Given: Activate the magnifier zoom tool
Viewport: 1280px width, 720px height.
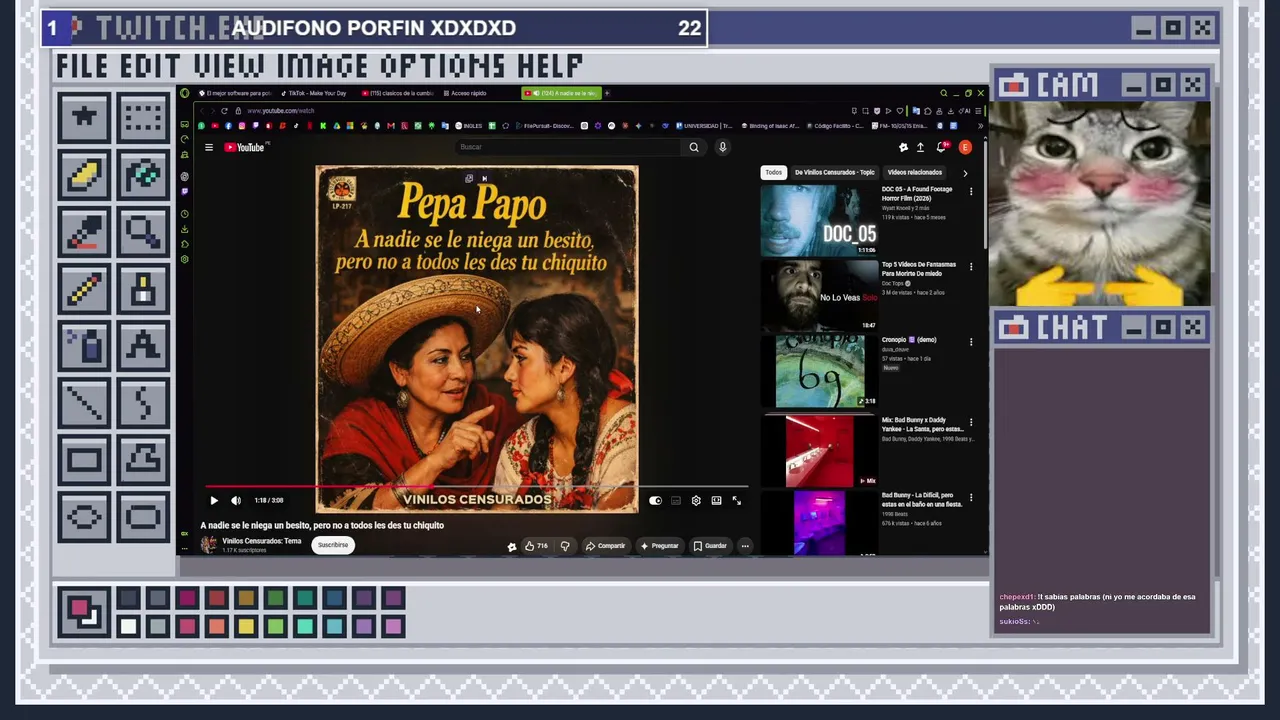Looking at the screenshot, I should click(x=143, y=233).
